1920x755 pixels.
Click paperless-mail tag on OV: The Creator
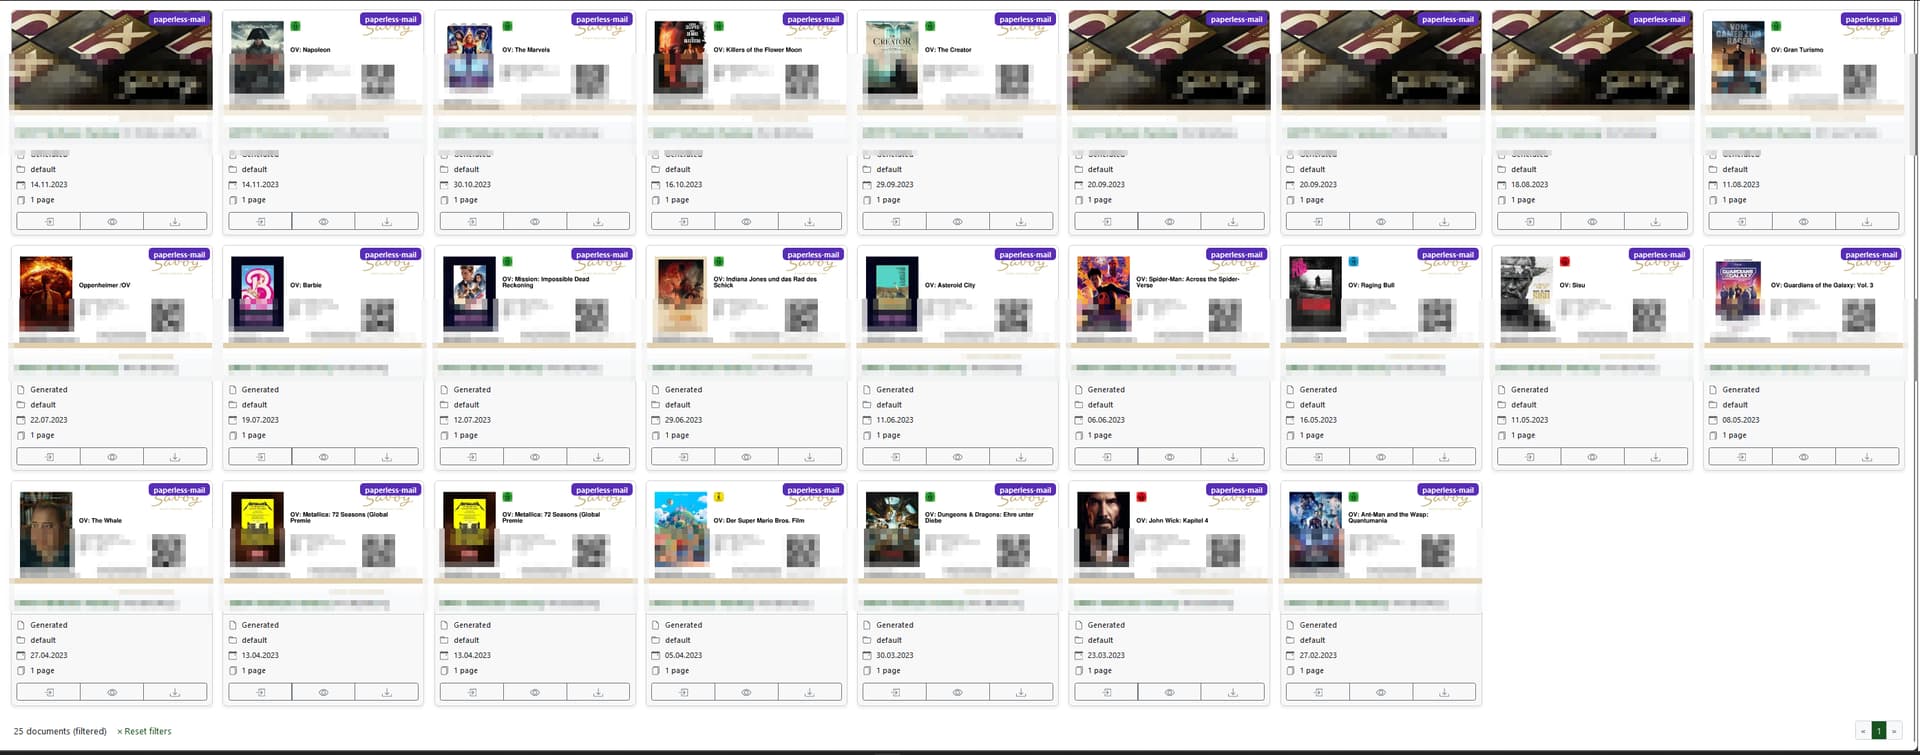1025,19
